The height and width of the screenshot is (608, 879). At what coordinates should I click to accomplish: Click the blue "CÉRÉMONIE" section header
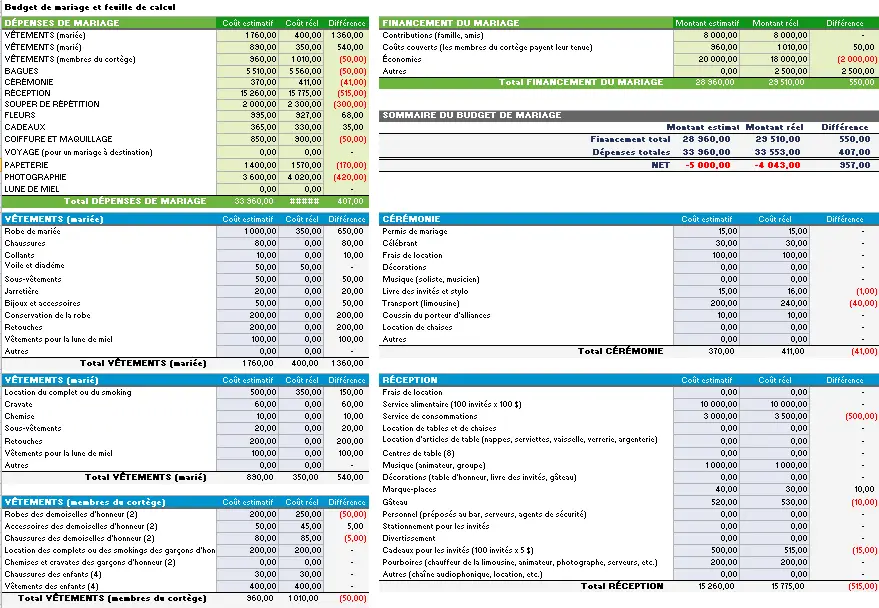tap(411, 219)
